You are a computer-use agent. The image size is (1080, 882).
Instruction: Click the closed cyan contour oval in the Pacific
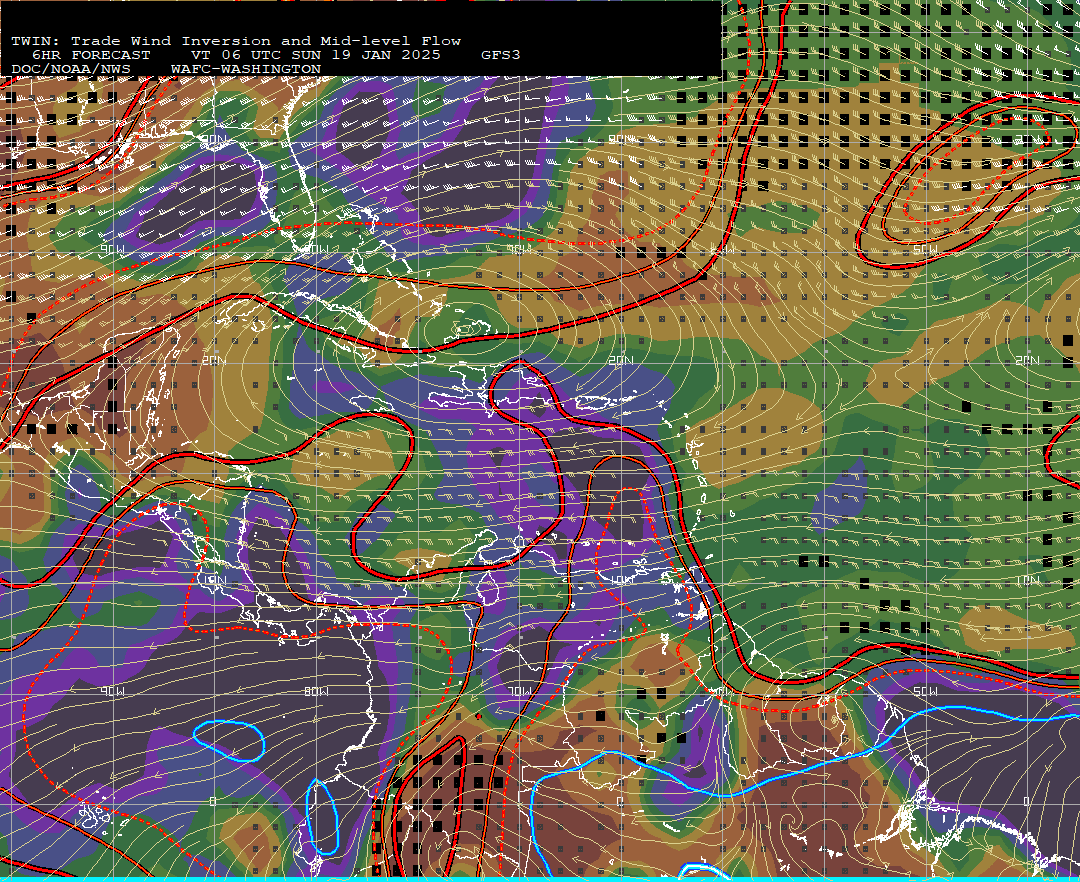pos(229,740)
